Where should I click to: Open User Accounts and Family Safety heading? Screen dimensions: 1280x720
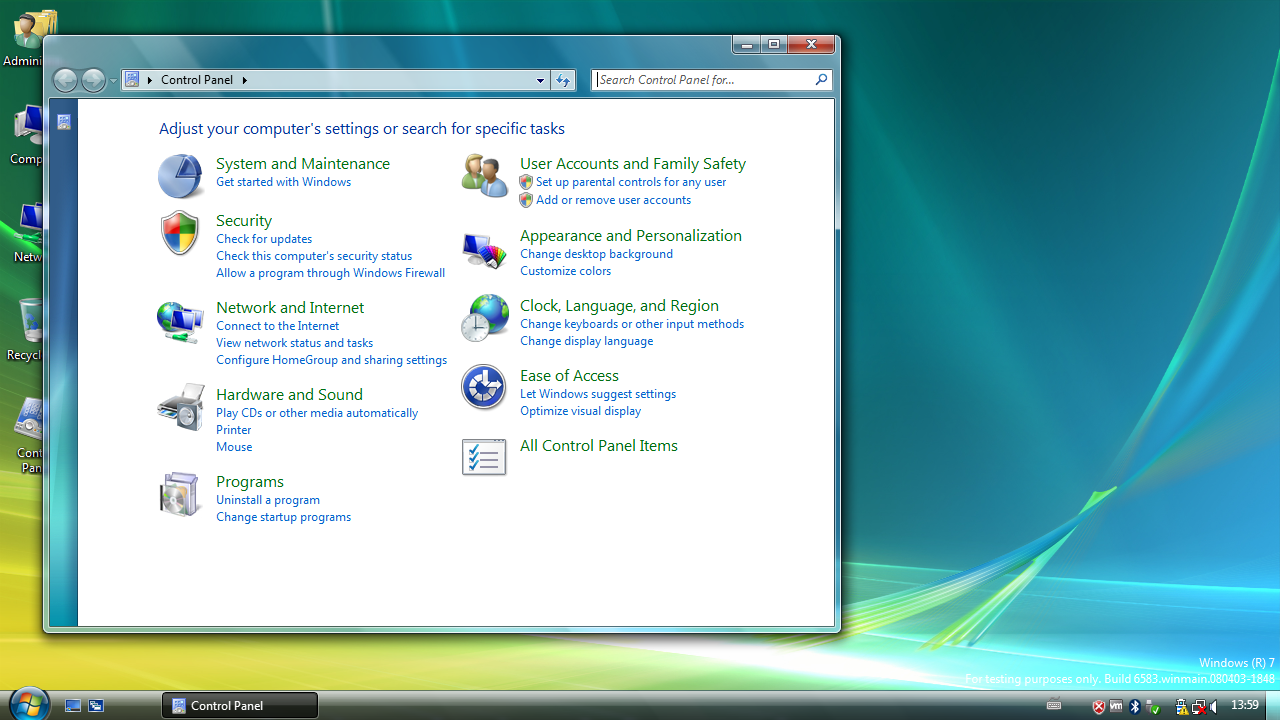point(633,163)
